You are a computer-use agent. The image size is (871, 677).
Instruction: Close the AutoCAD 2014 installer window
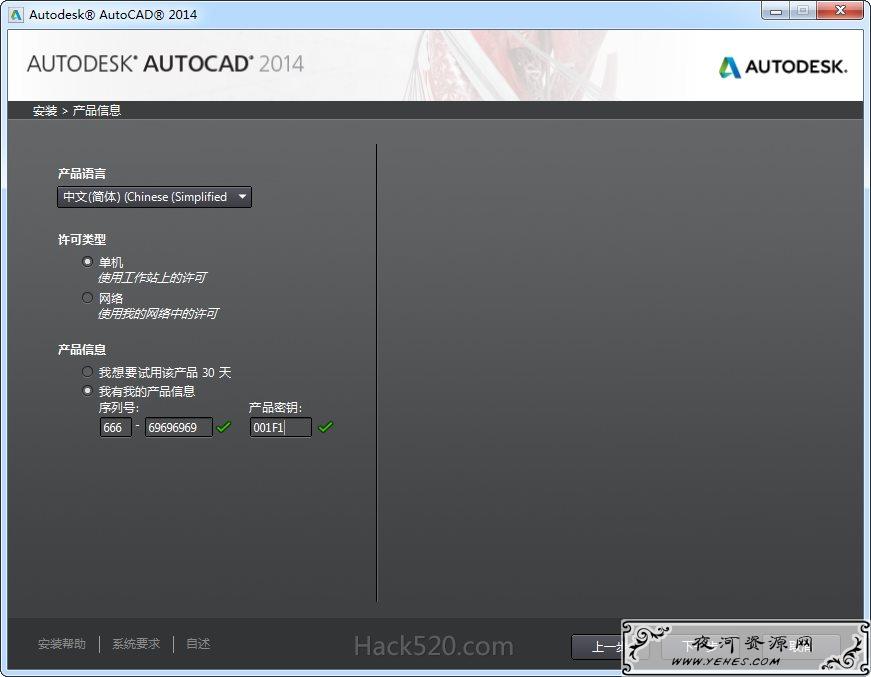click(840, 11)
